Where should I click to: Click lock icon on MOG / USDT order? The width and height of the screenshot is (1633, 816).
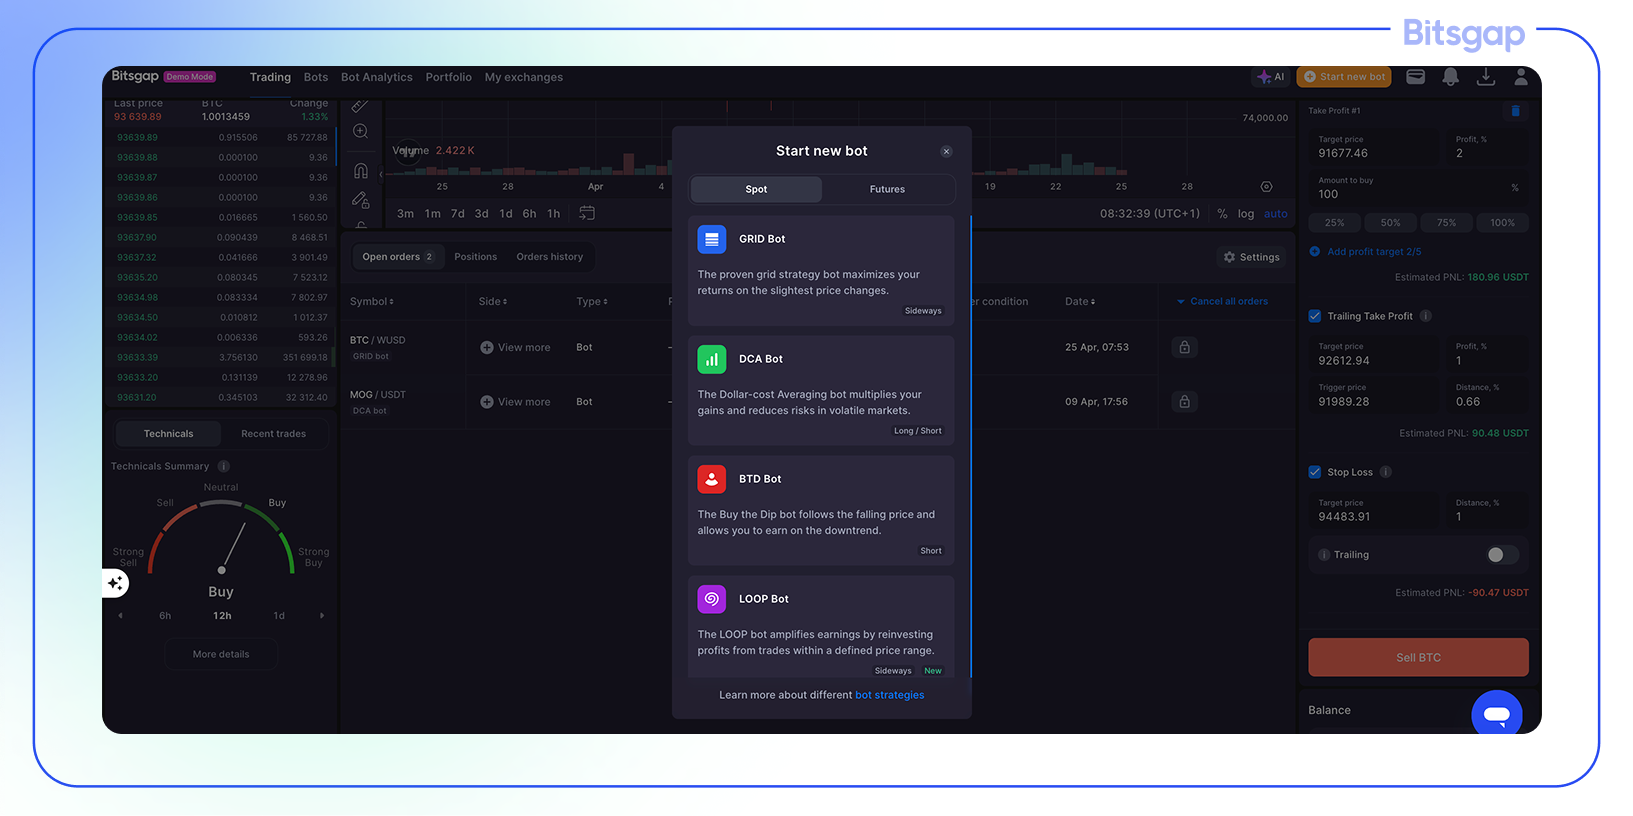[x=1184, y=402]
